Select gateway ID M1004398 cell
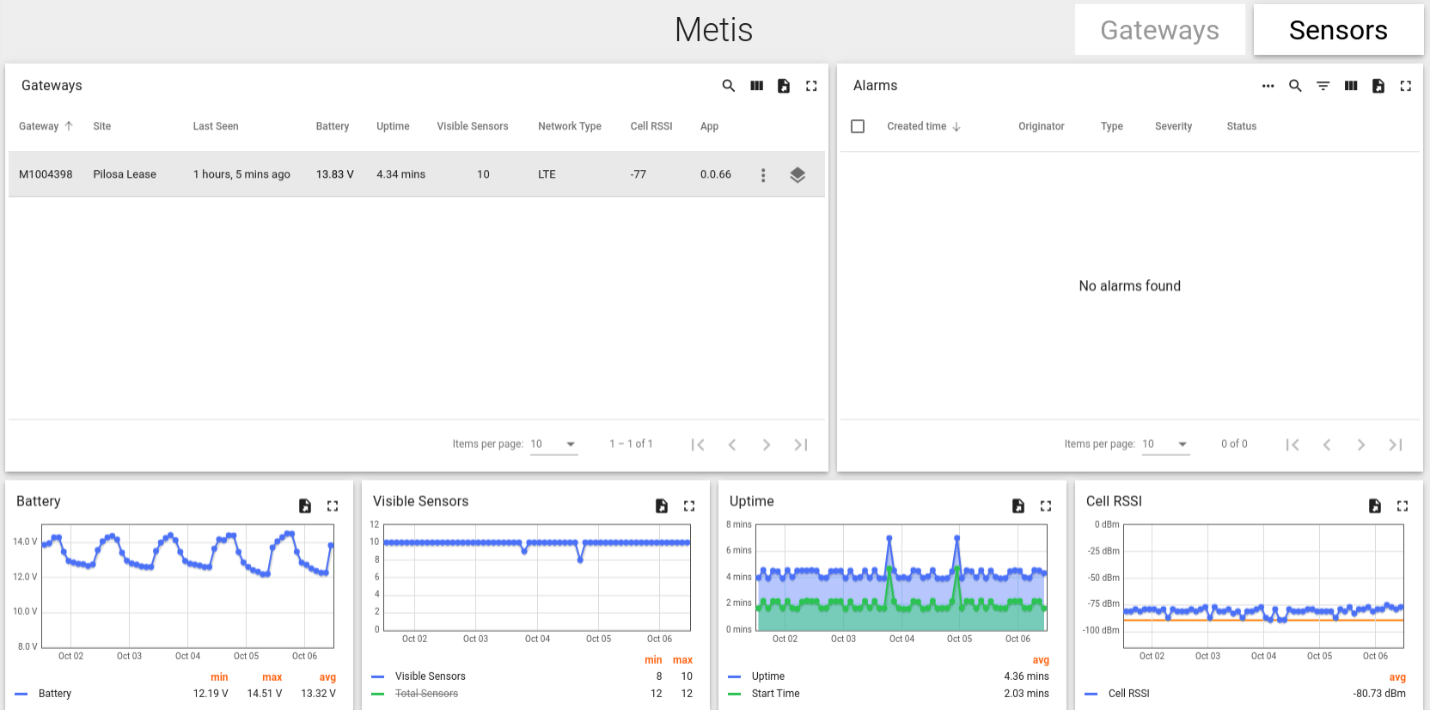The width and height of the screenshot is (1430, 712). pyautogui.click(x=46, y=175)
